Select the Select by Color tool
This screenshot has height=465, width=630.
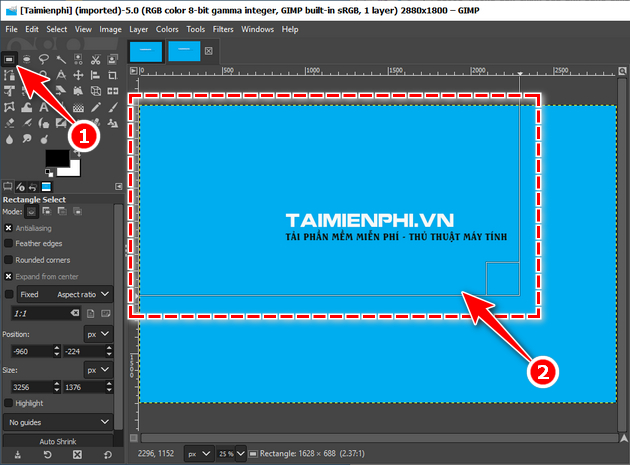tap(78, 59)
